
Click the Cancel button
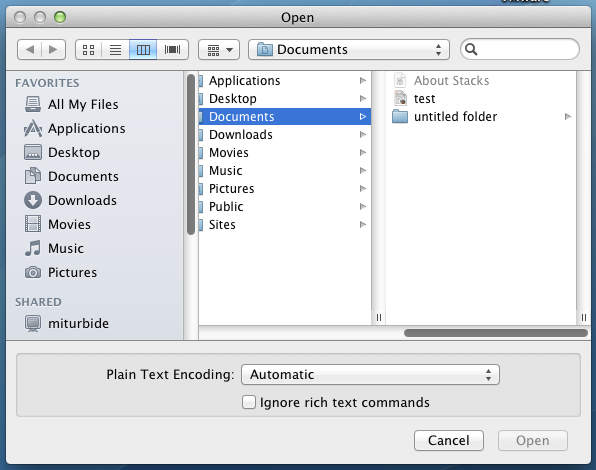449,440
